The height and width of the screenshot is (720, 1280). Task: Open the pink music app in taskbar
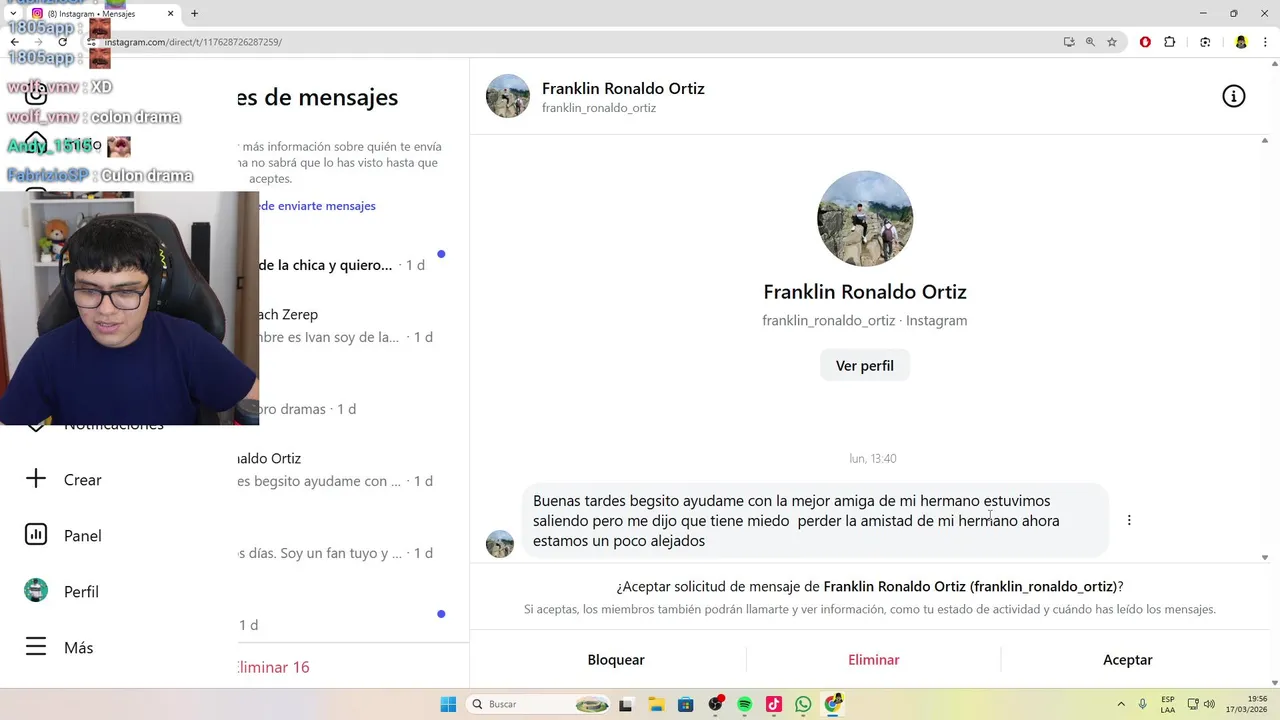point(774,704)
